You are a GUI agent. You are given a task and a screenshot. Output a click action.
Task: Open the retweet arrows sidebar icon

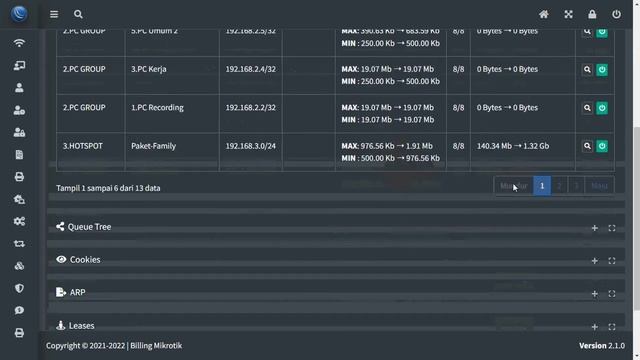point(19,244)
